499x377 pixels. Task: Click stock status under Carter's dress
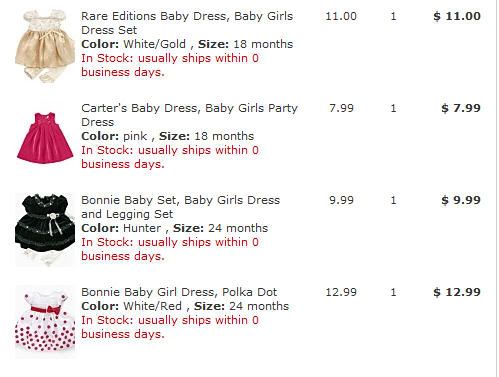[x=170, y=157]
